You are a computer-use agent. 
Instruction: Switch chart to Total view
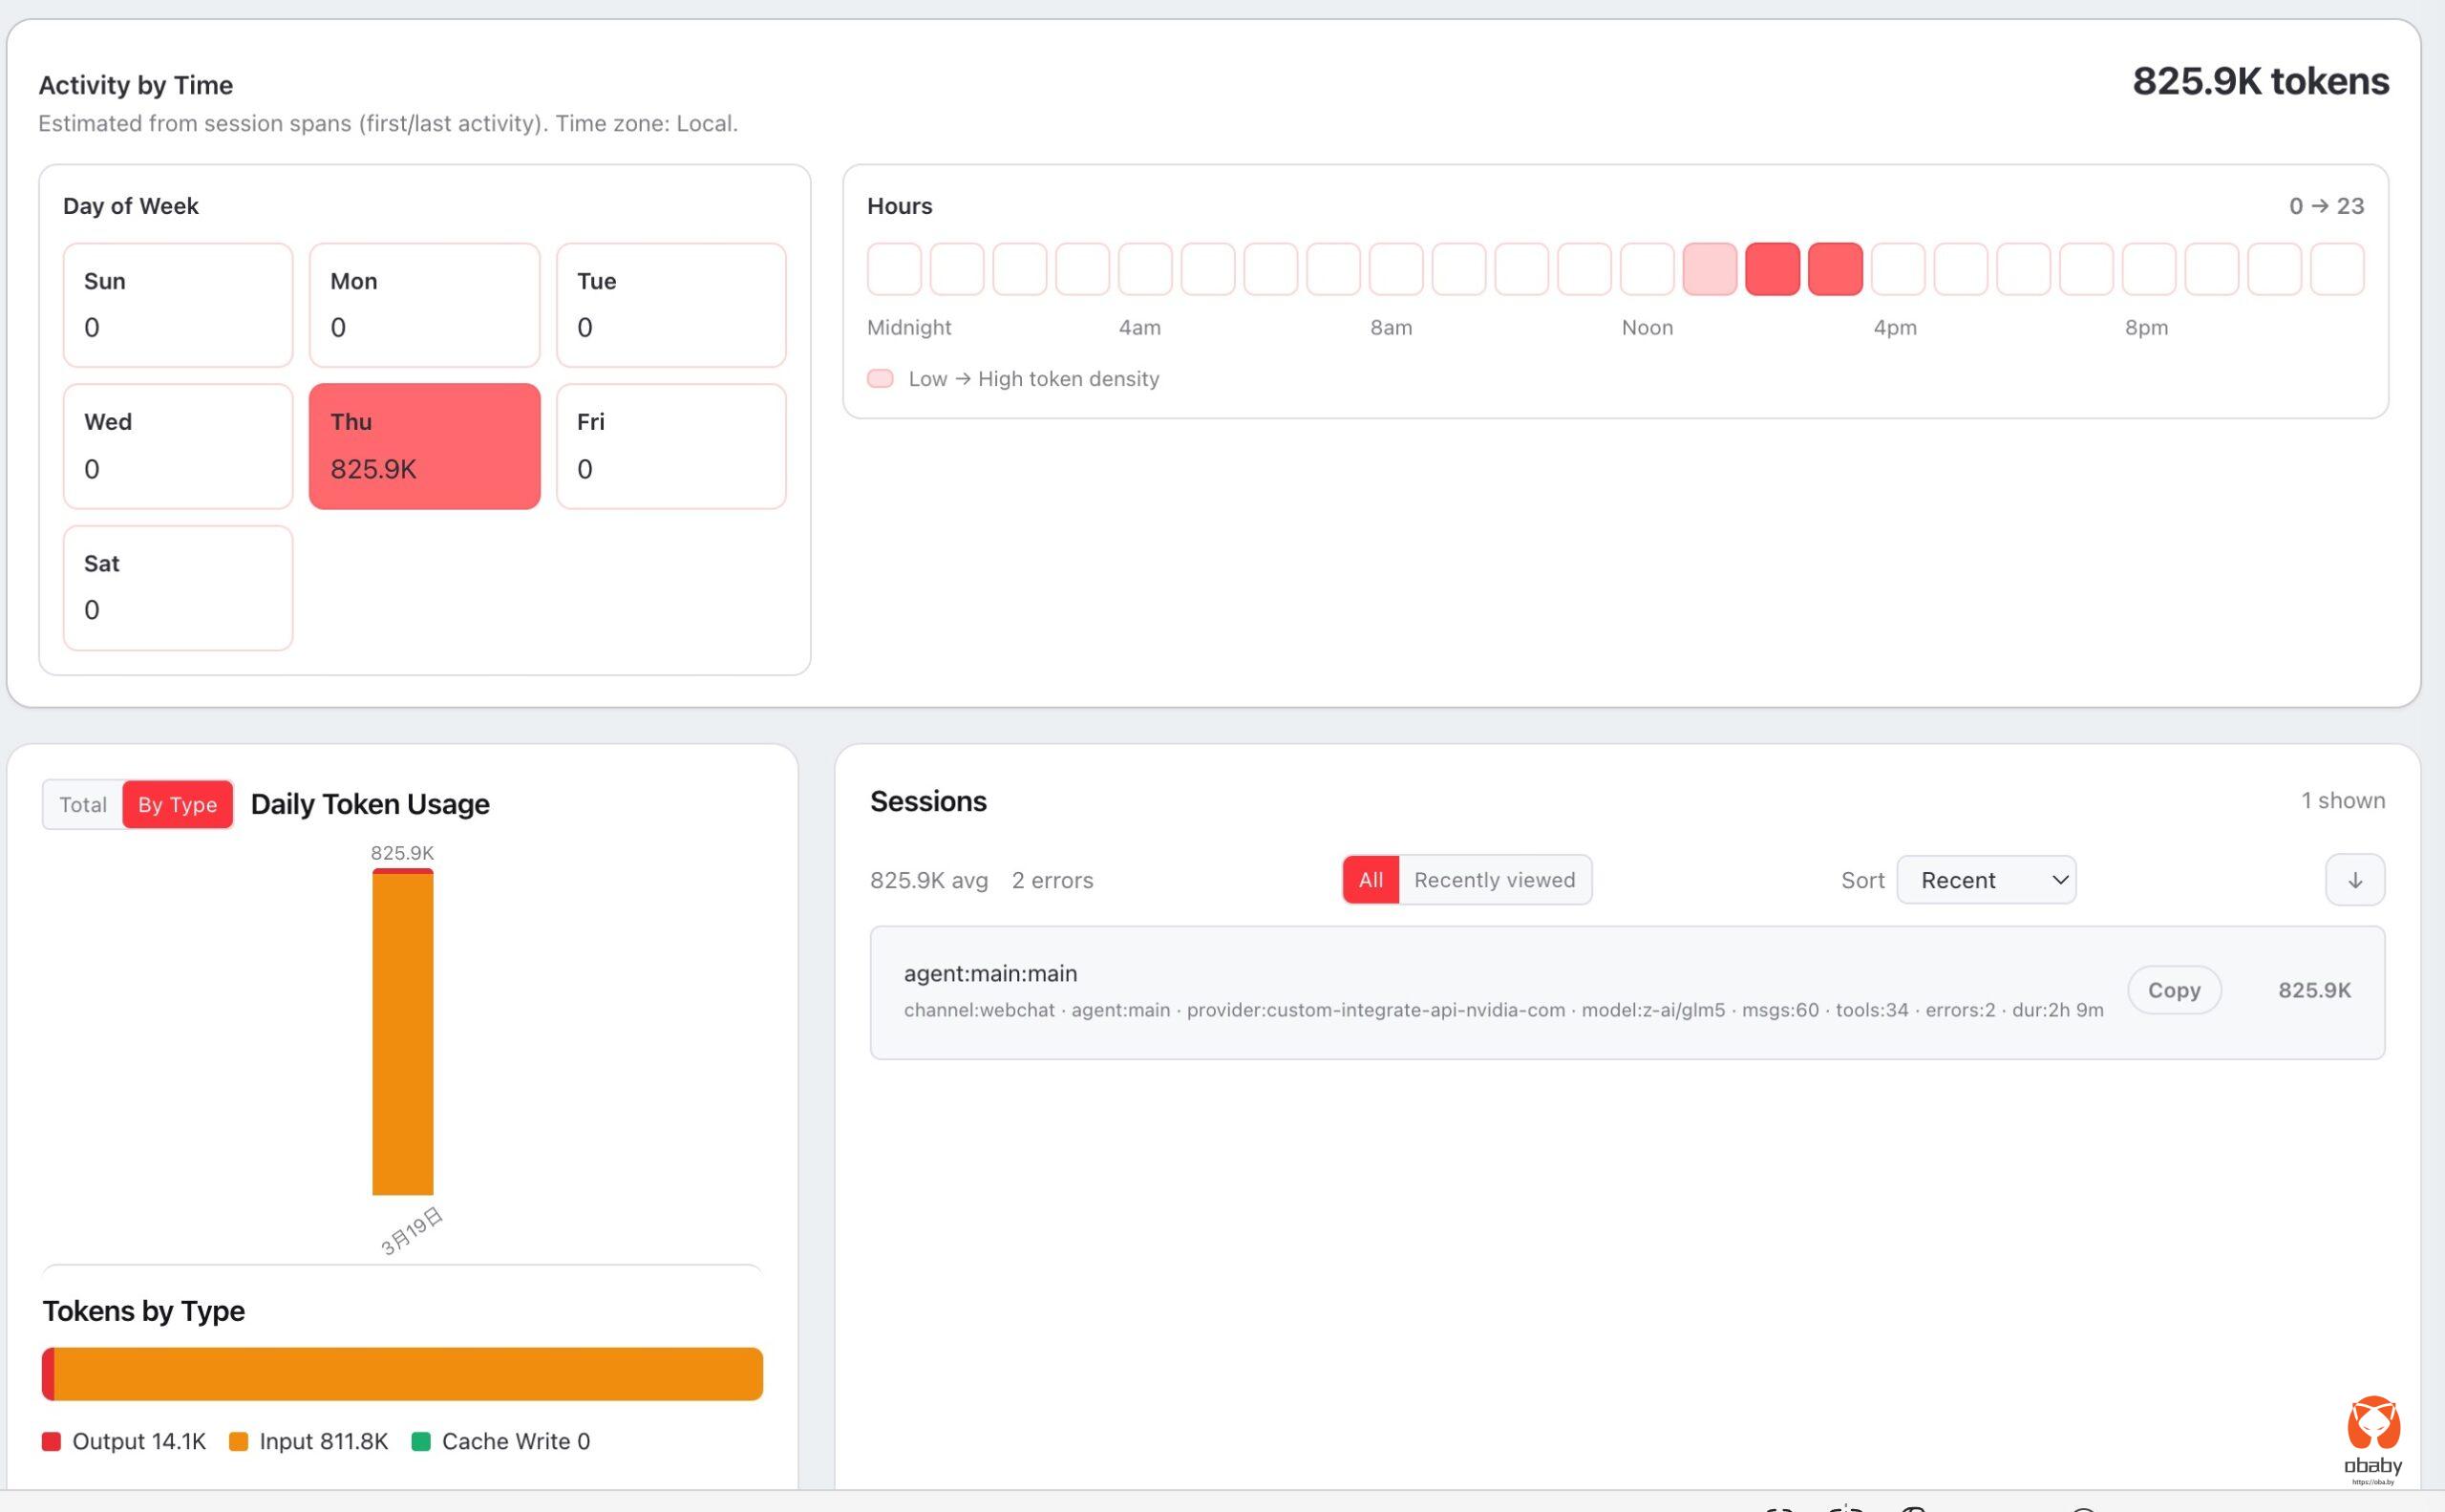(x=83, y=804)
